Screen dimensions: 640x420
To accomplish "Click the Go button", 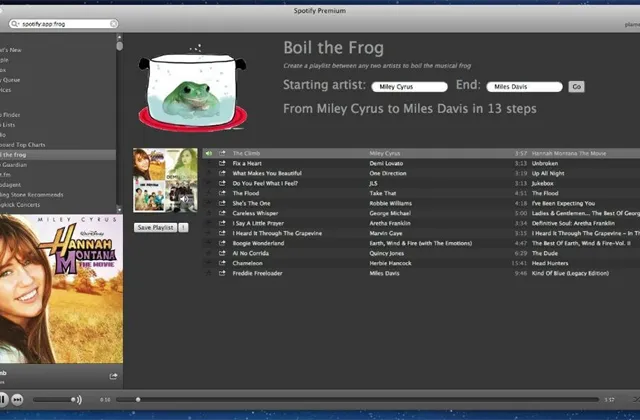I will 576,87.
